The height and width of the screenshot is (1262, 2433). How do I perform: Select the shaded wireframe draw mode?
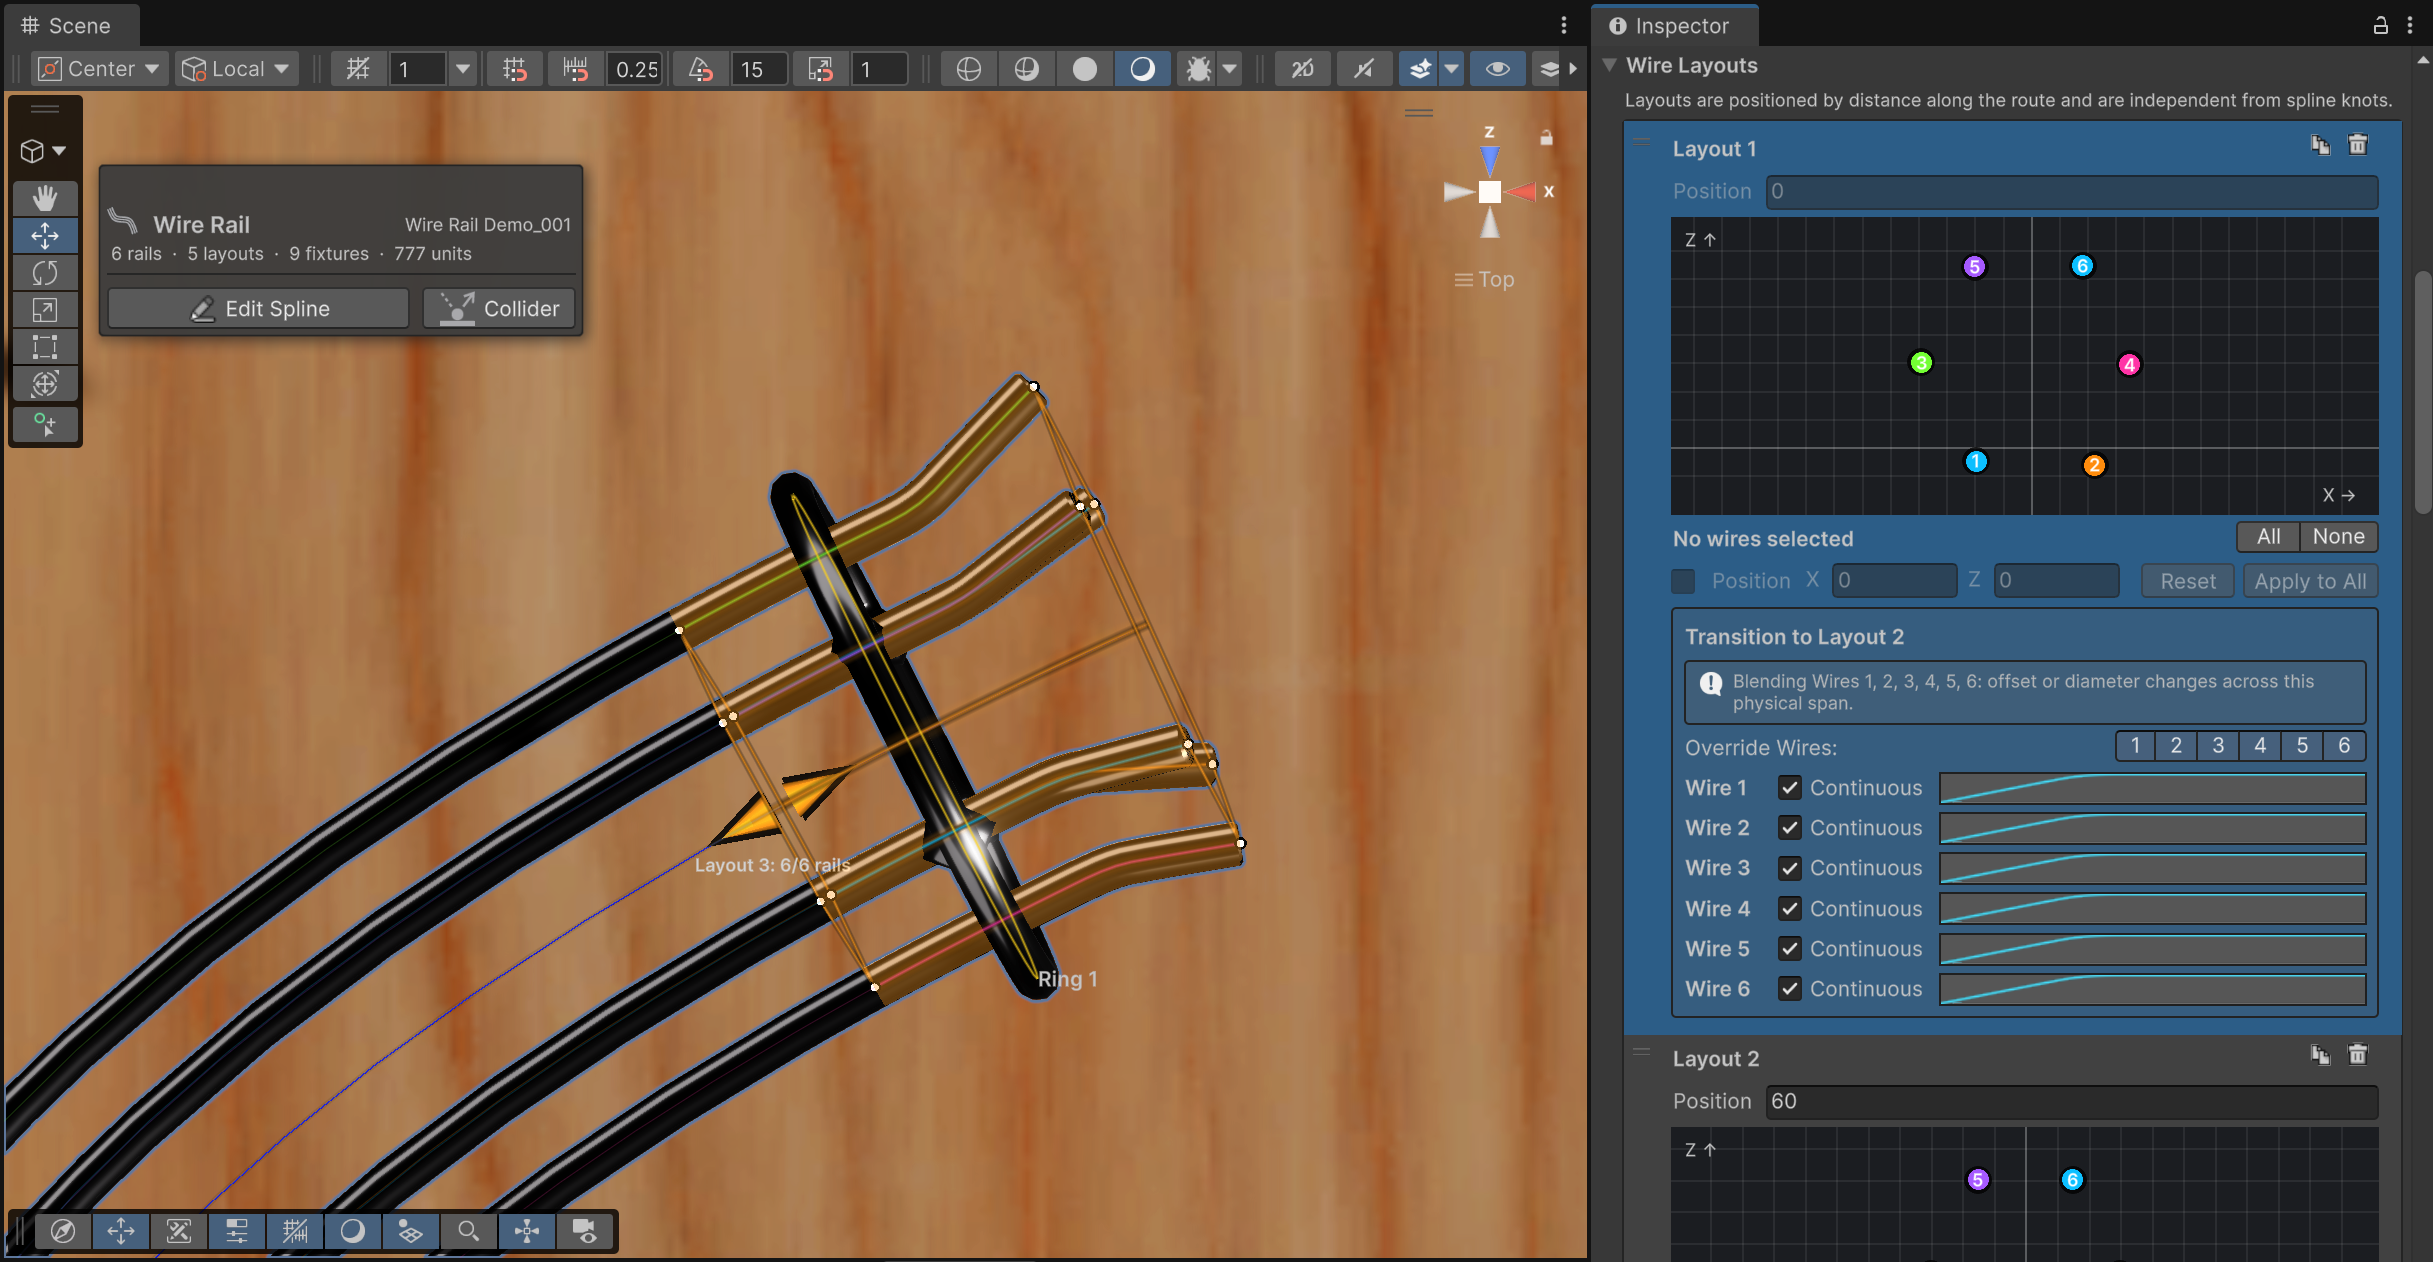1026,69
